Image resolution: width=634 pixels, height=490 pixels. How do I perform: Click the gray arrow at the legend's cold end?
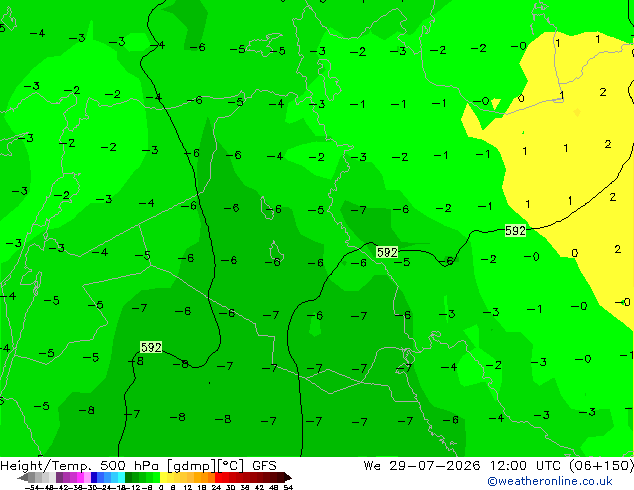[x=23, y=477]
